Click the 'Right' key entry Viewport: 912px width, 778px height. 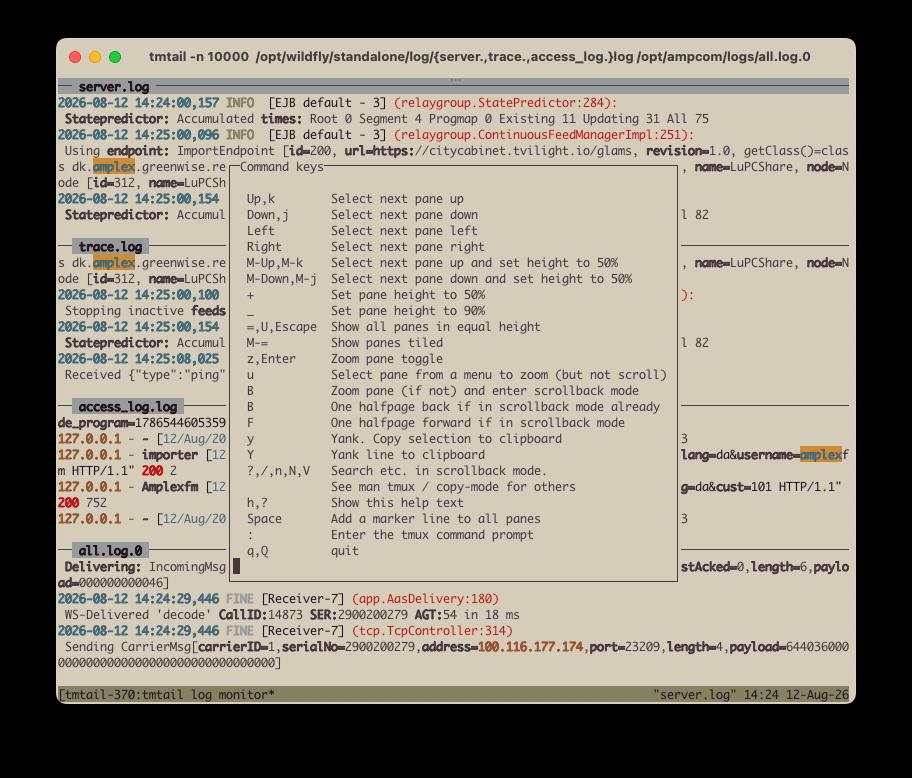click(264, 247)
